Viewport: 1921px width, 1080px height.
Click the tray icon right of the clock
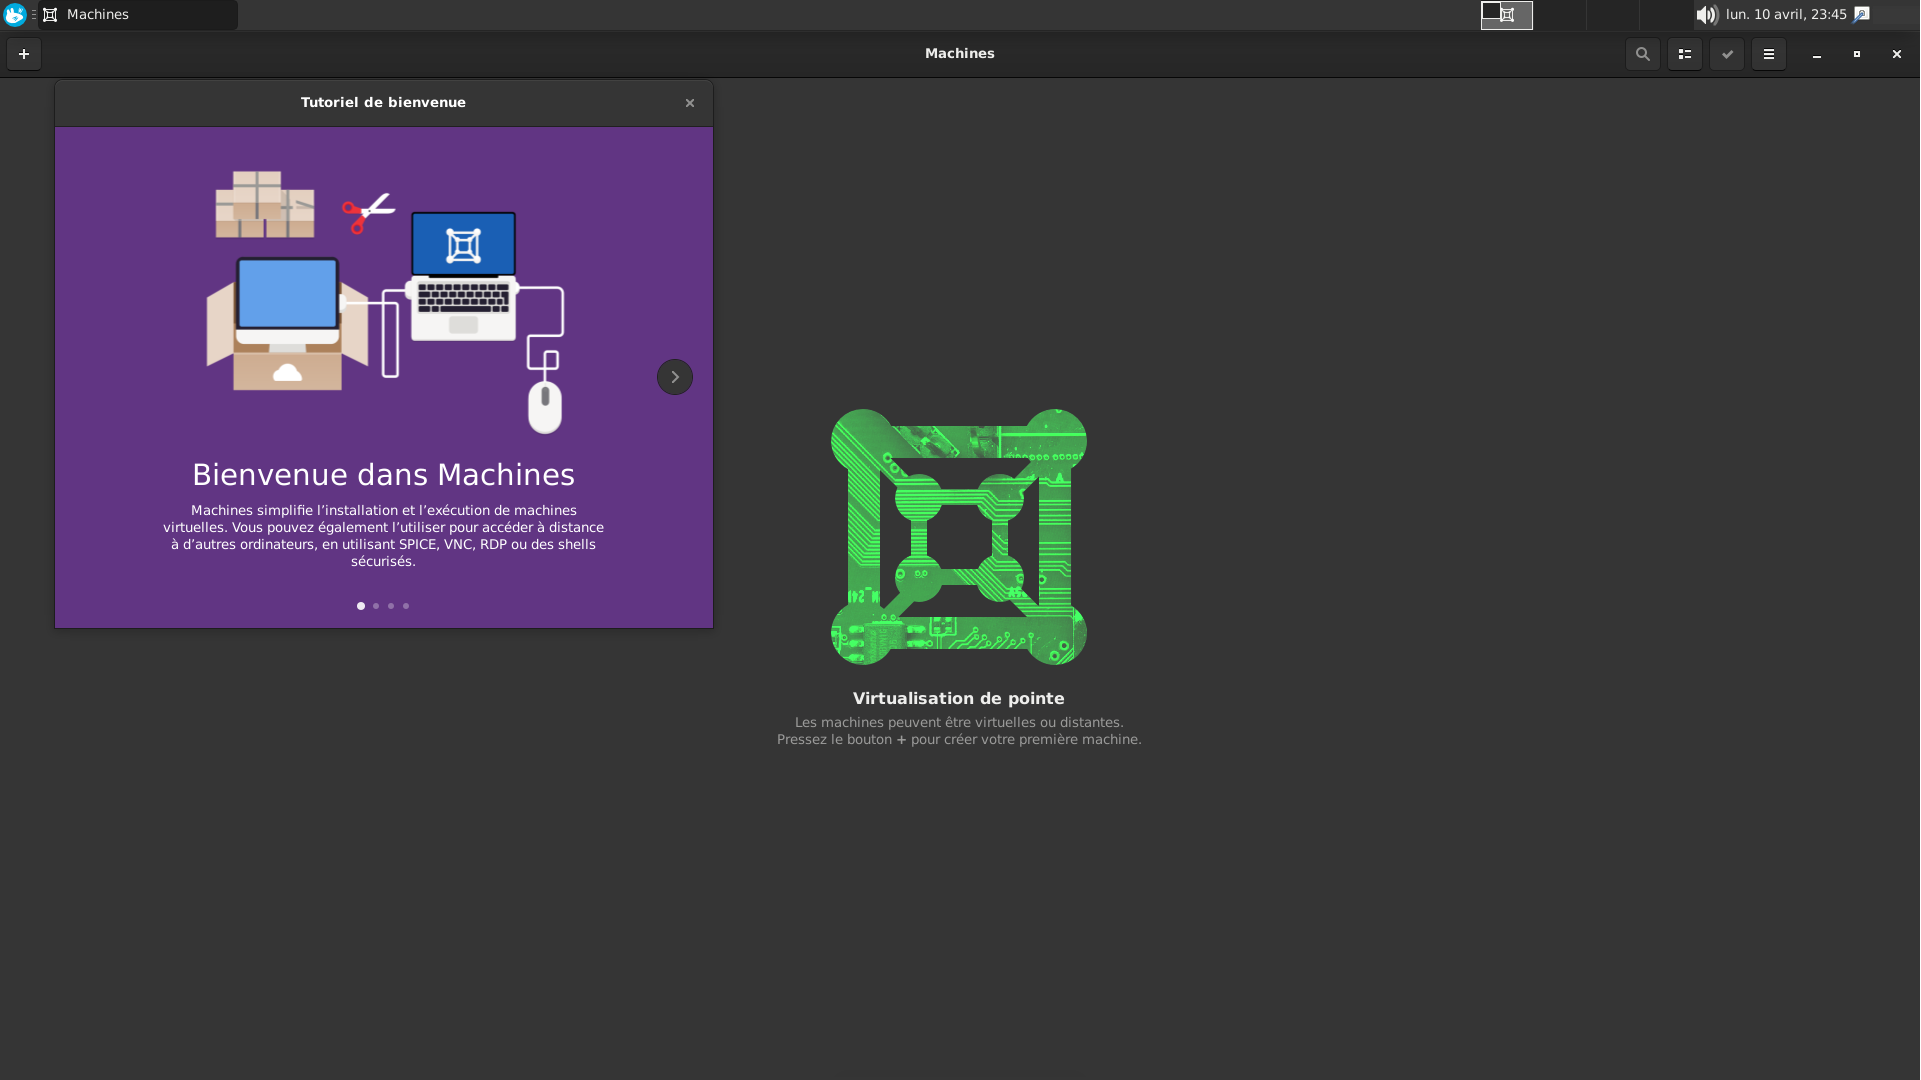pos(1861,15)
